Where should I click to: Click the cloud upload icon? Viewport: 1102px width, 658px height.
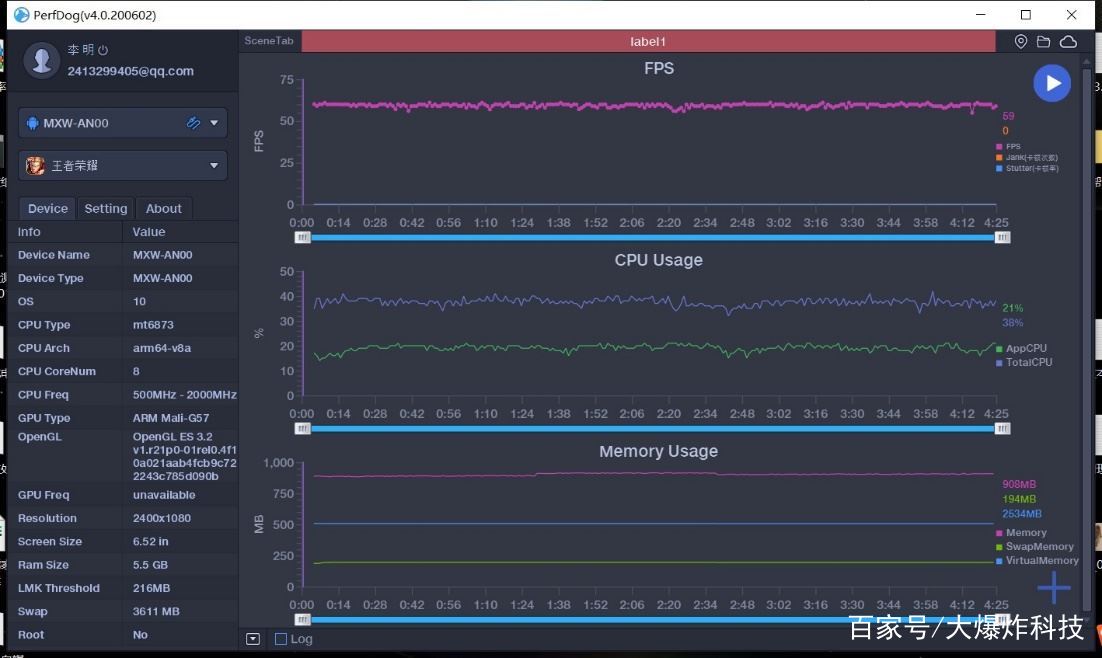1067,42
